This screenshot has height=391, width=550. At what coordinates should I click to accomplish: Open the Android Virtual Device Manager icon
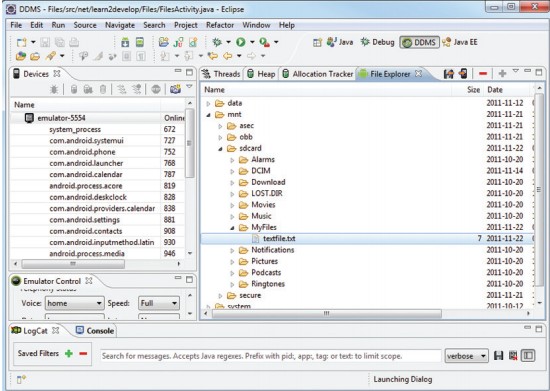[x=140, y=42]
